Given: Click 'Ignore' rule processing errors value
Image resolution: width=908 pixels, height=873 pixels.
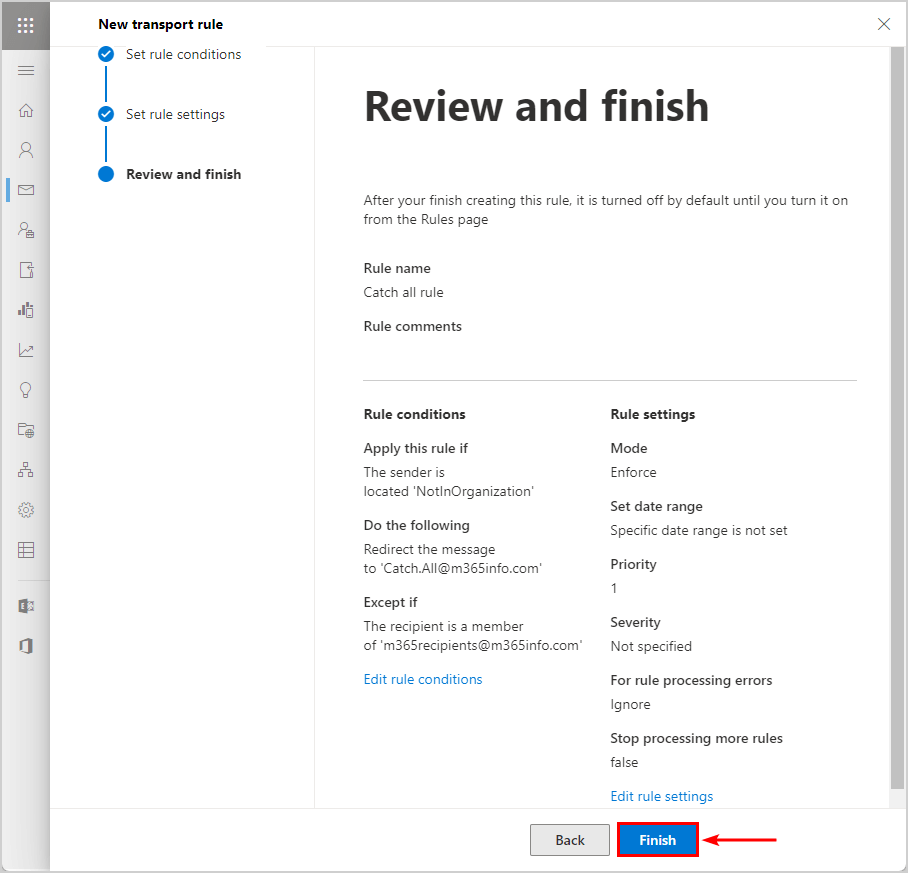Looking at the screenshot, I should [x=630, y=705].
